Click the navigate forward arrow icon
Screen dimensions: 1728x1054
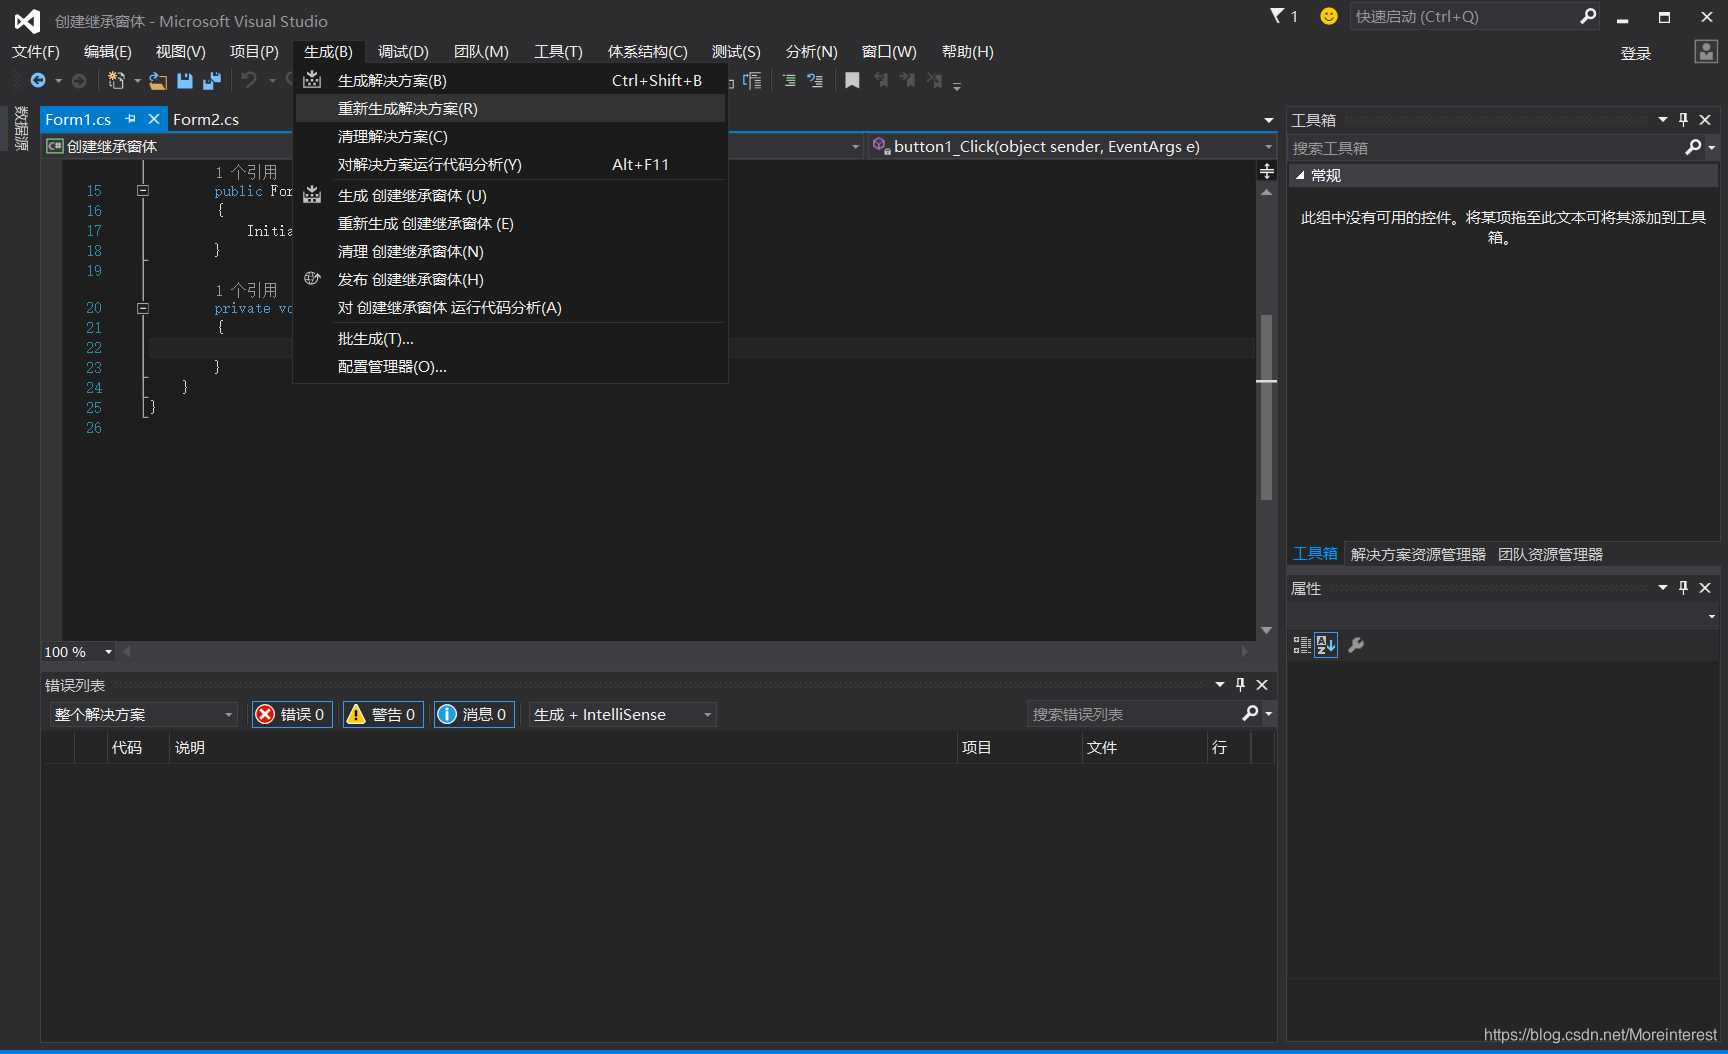pos(79,80)
